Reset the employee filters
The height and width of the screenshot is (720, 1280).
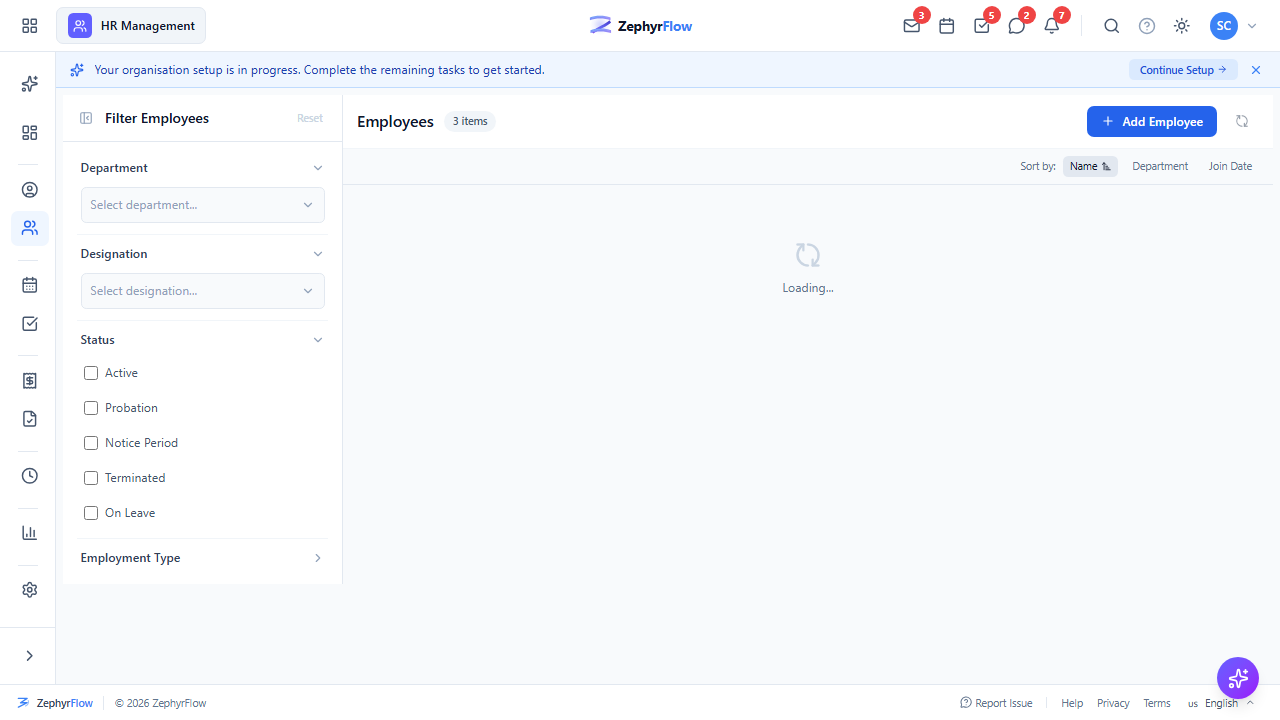(x=310, y=118)
